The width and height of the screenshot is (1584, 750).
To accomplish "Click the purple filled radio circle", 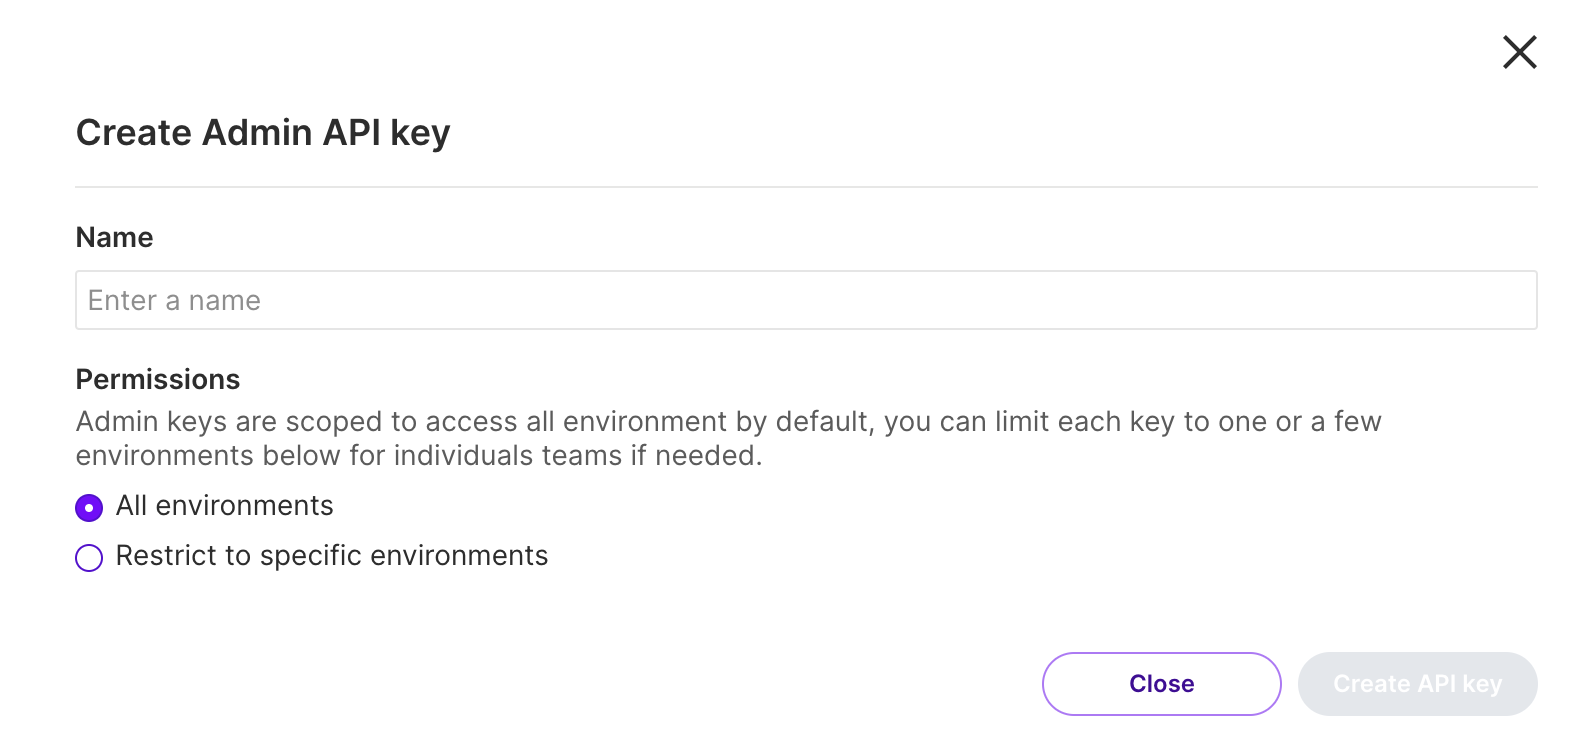I will point(89,508).
